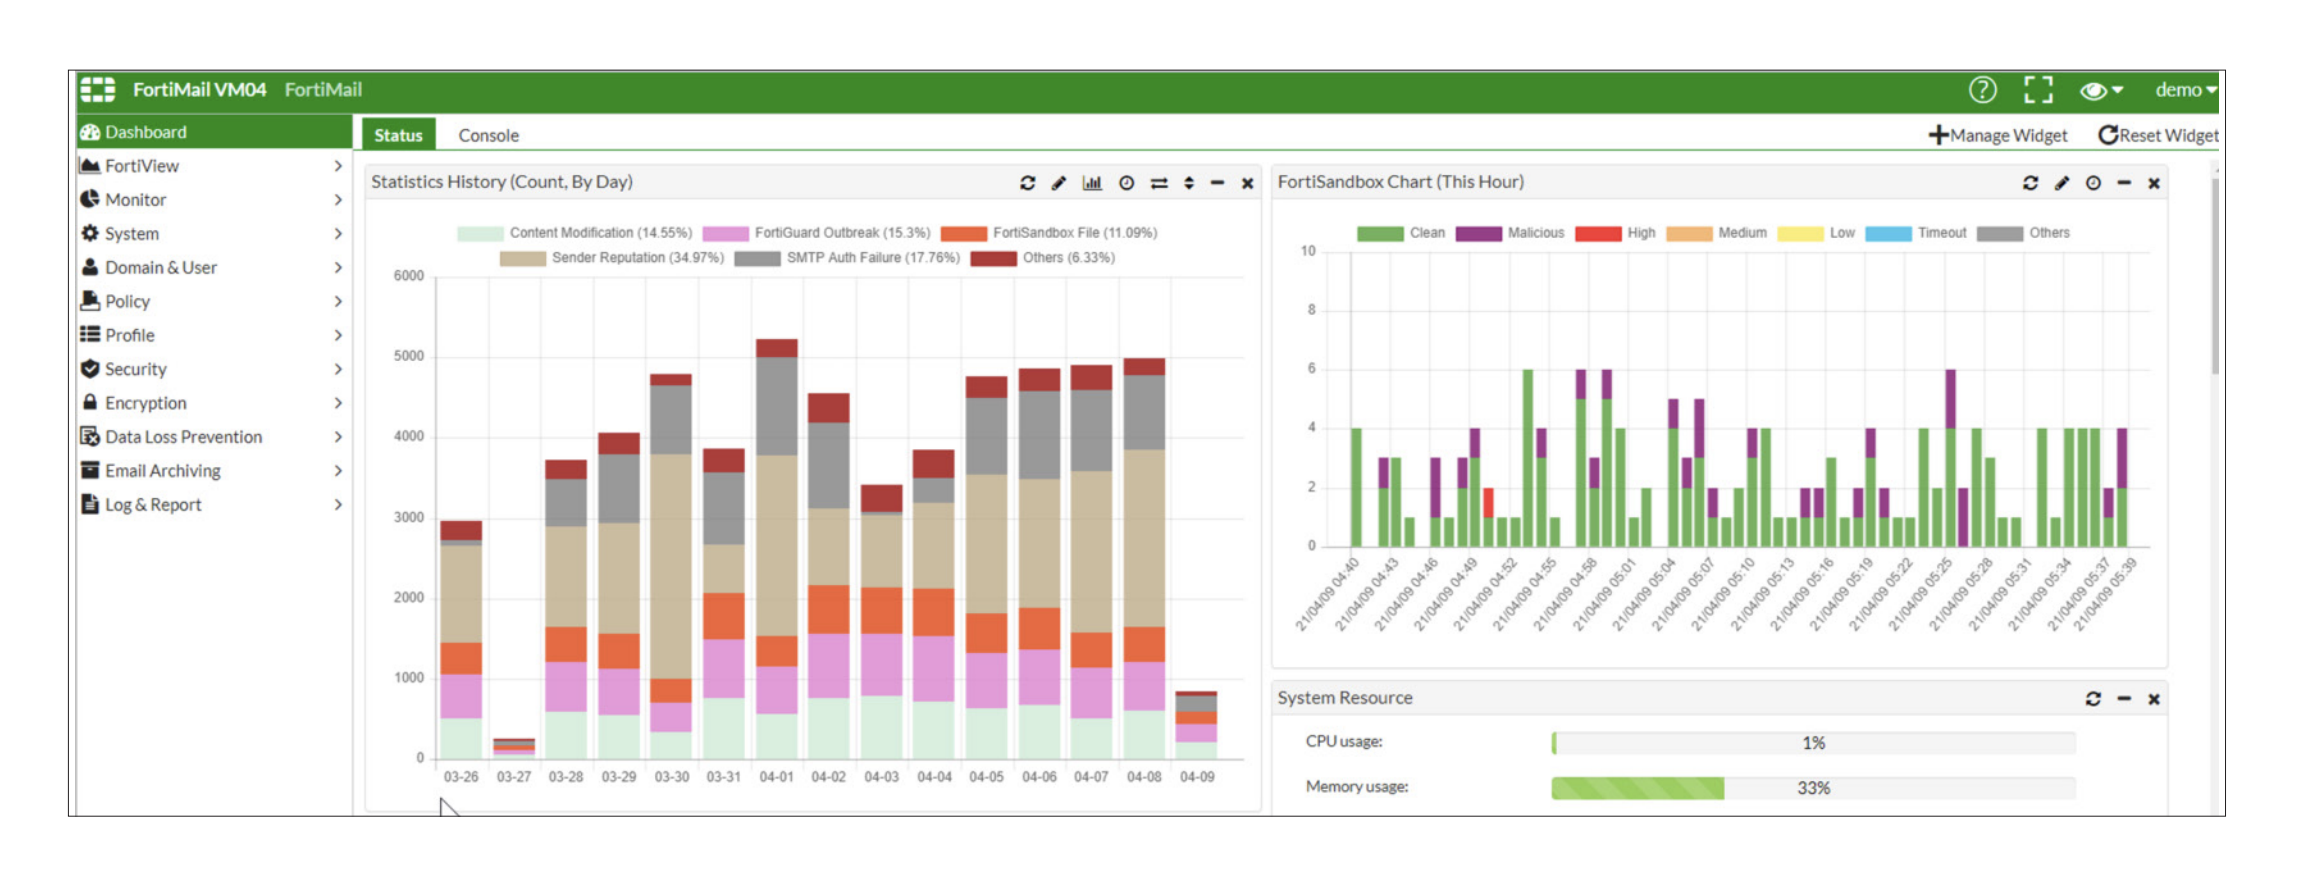
Task: Minimize the FortiSandbox Chart widget
Action: pyautogui.click(x=2124, y=183)
